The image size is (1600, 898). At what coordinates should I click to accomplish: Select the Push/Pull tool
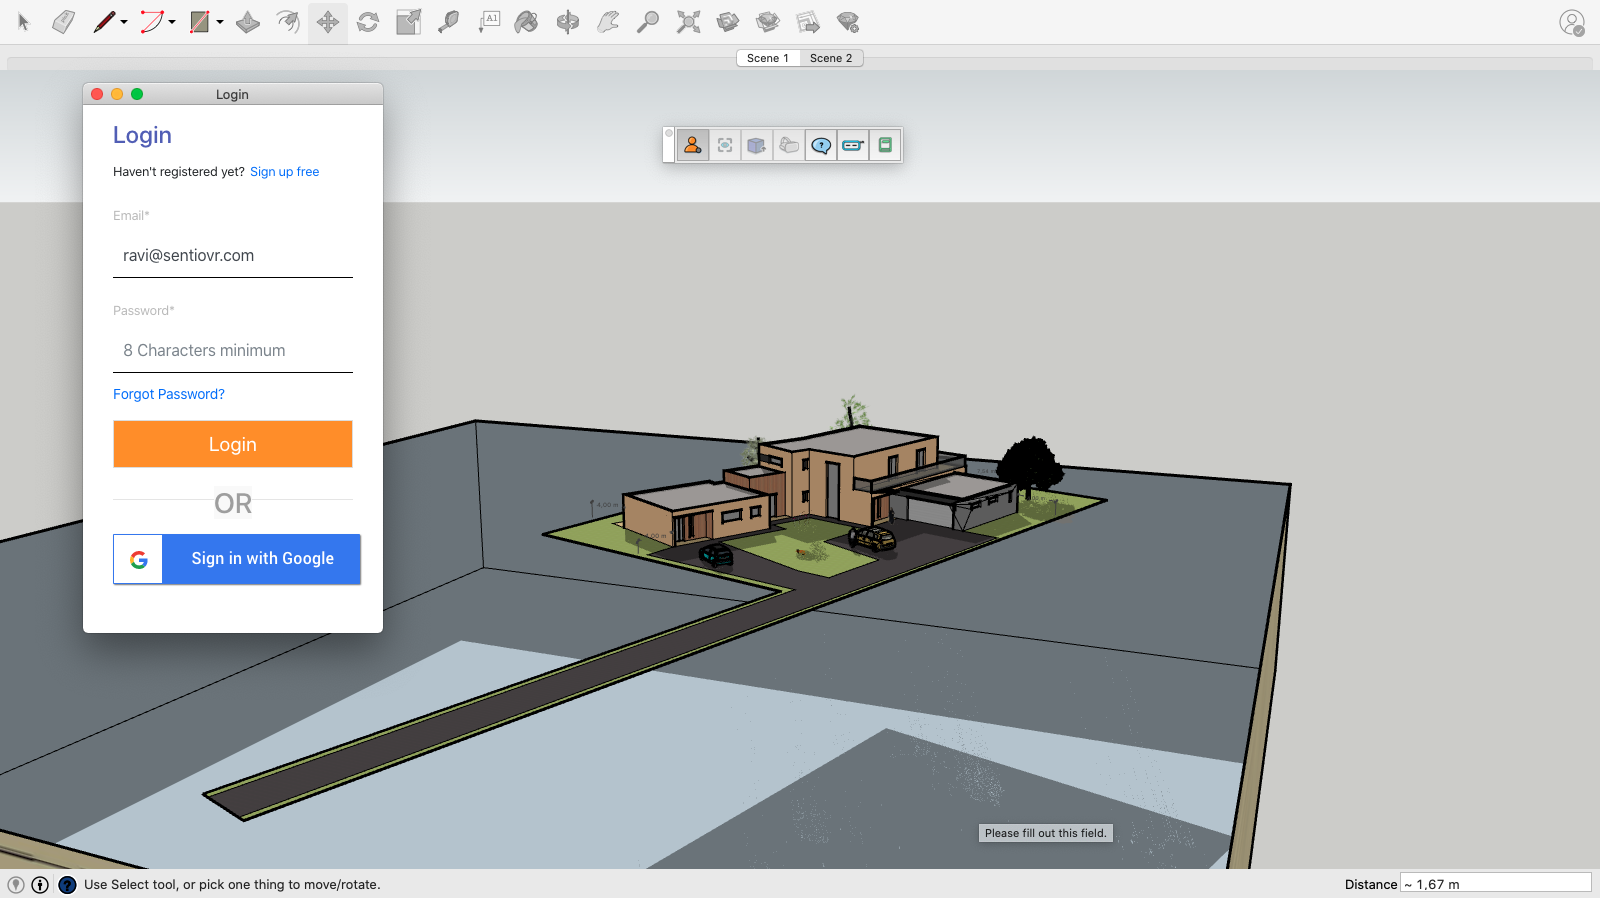pyautogui.click(x=248, y=22)
